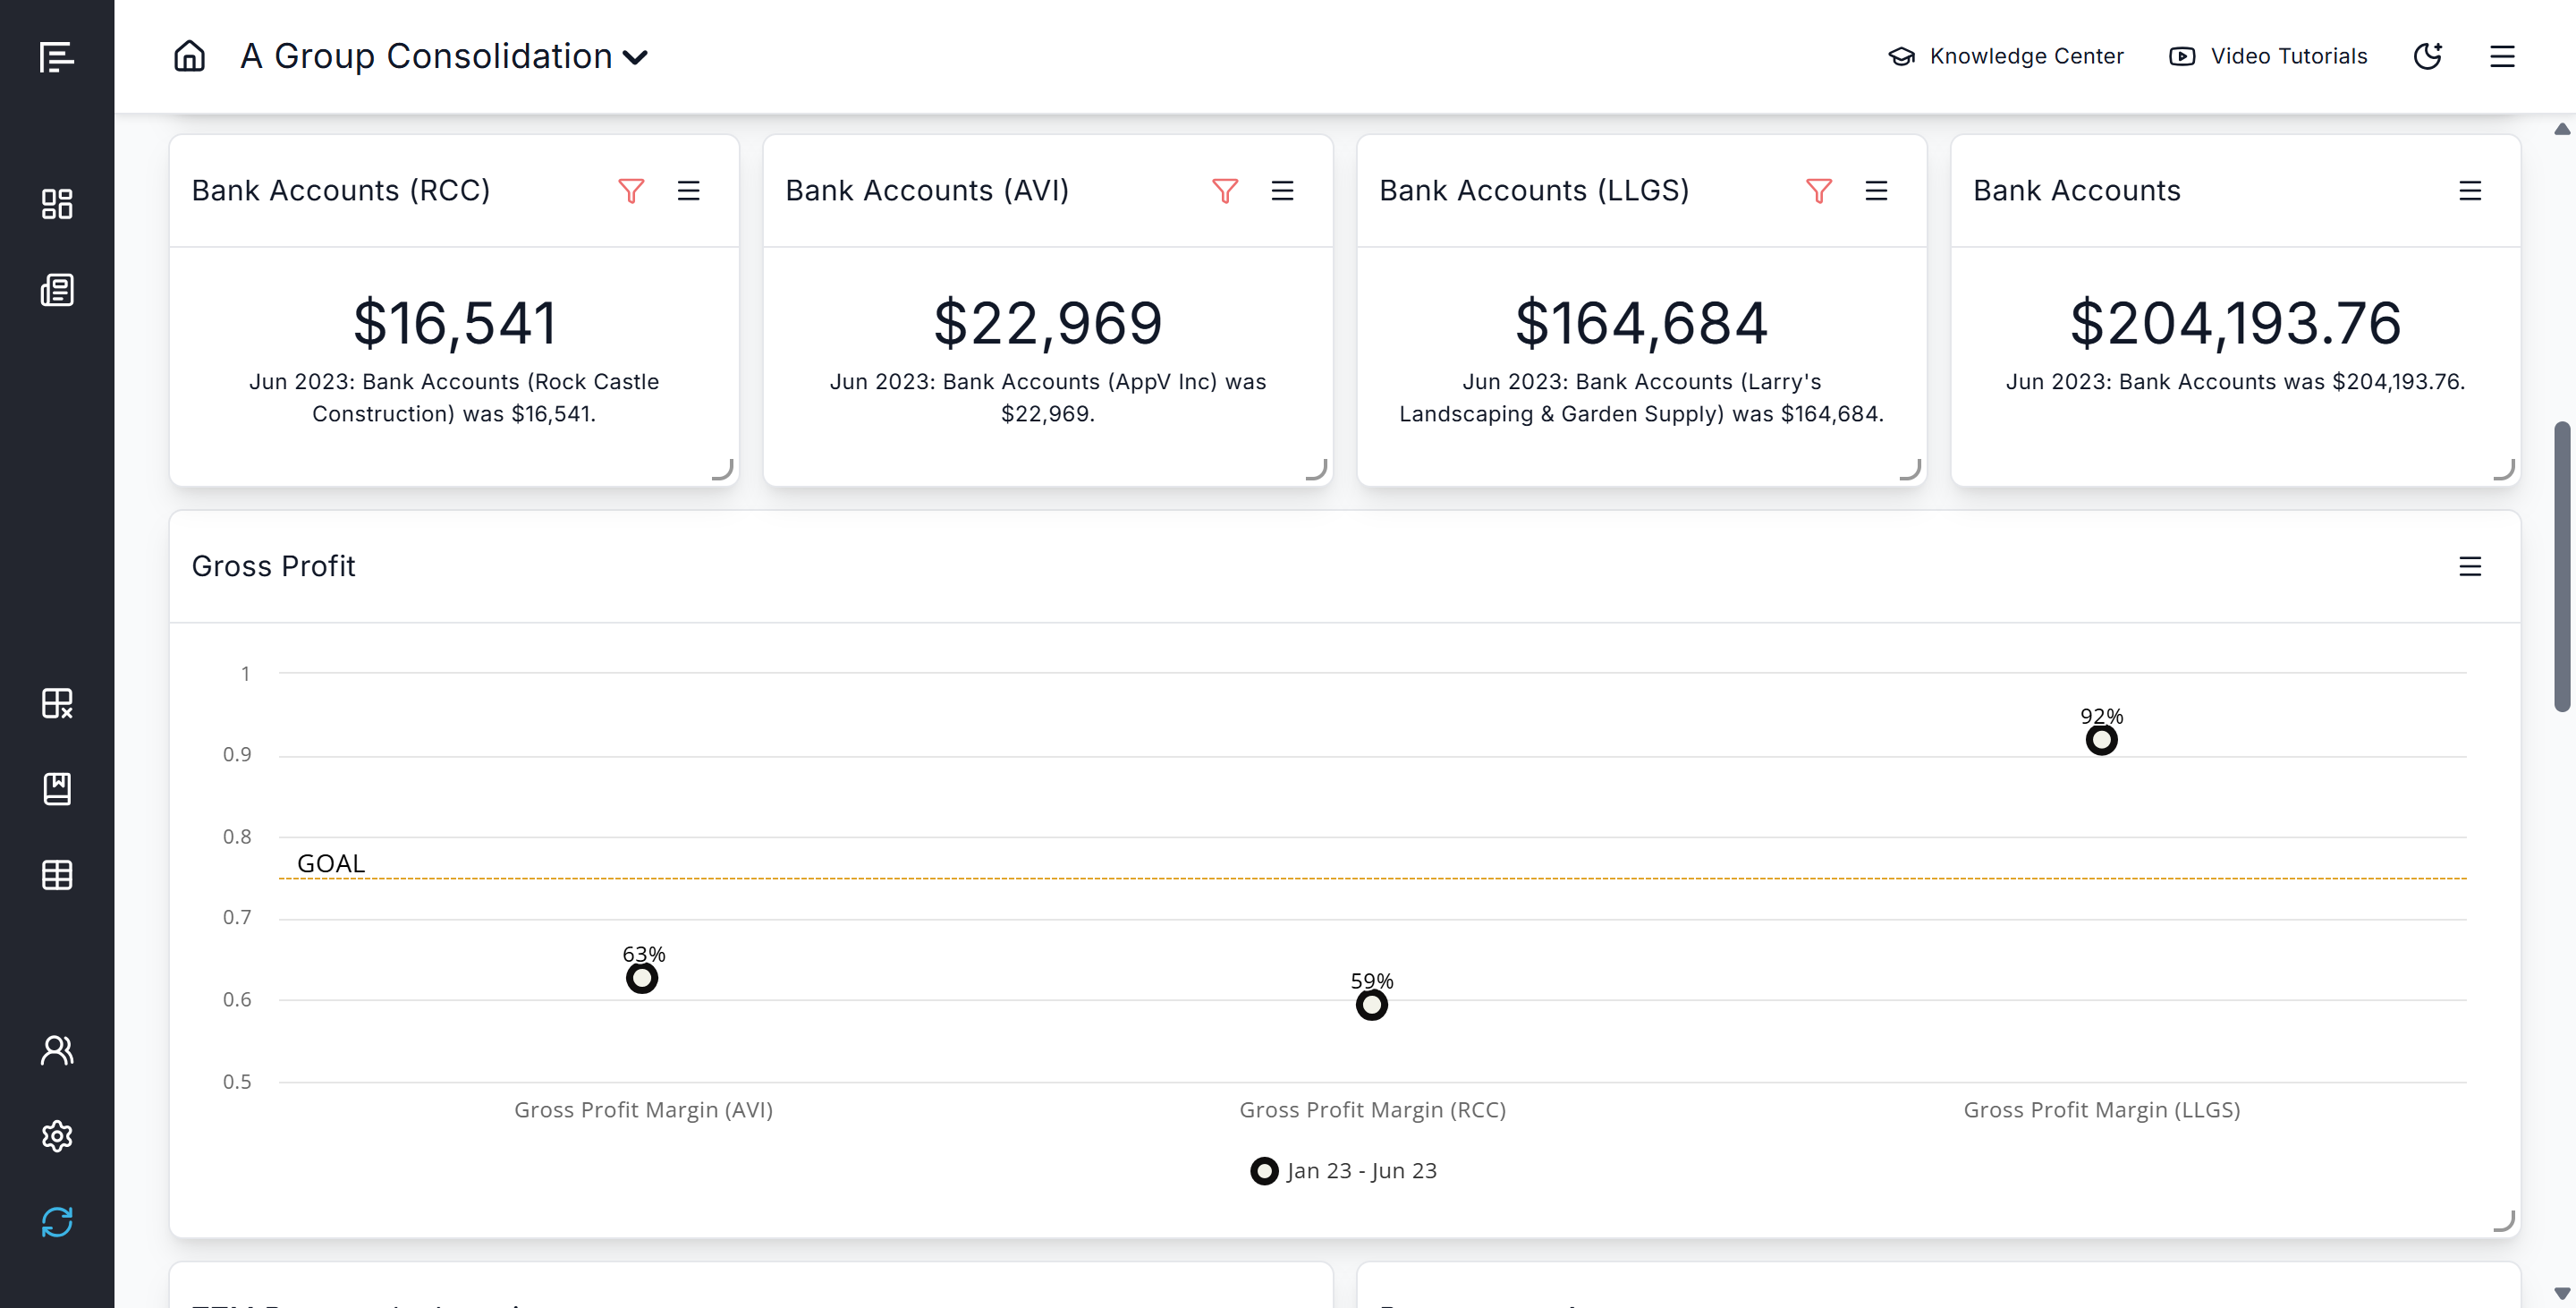This screenshot has width=2576, height=1308.
Task: Open settings gear in sidebar
Action: (57, 1136)
